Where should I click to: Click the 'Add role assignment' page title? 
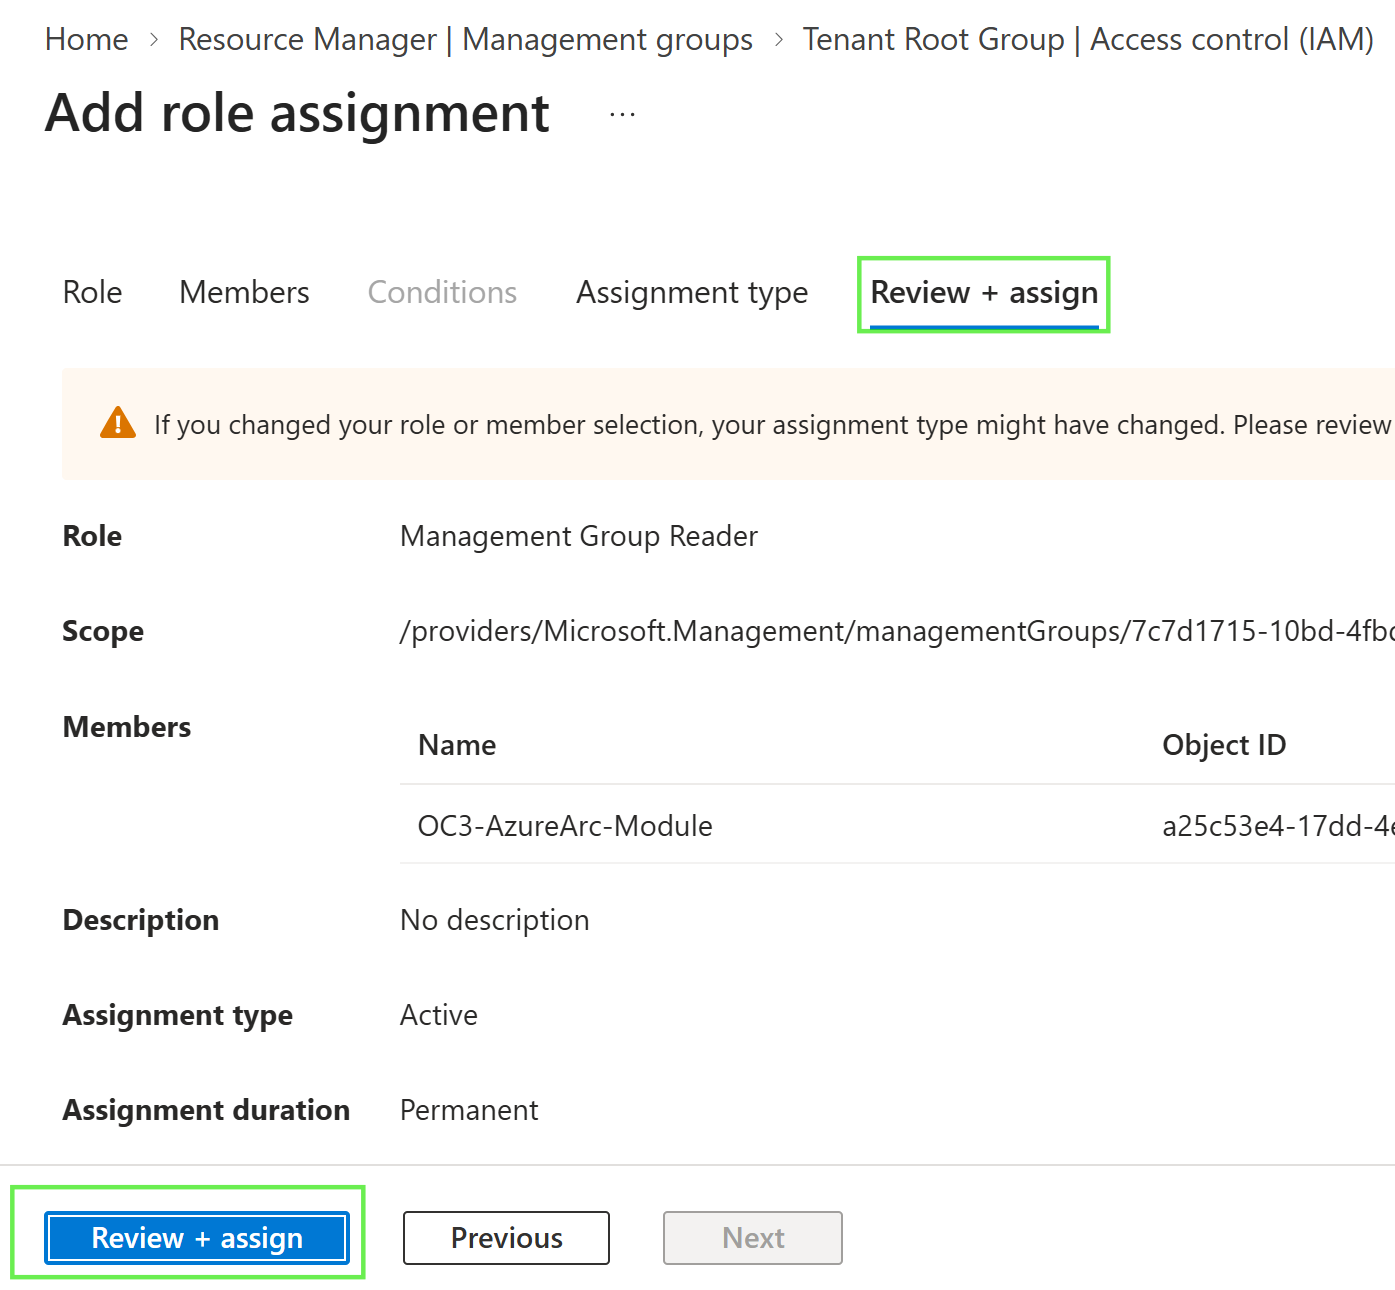[298, 113]
